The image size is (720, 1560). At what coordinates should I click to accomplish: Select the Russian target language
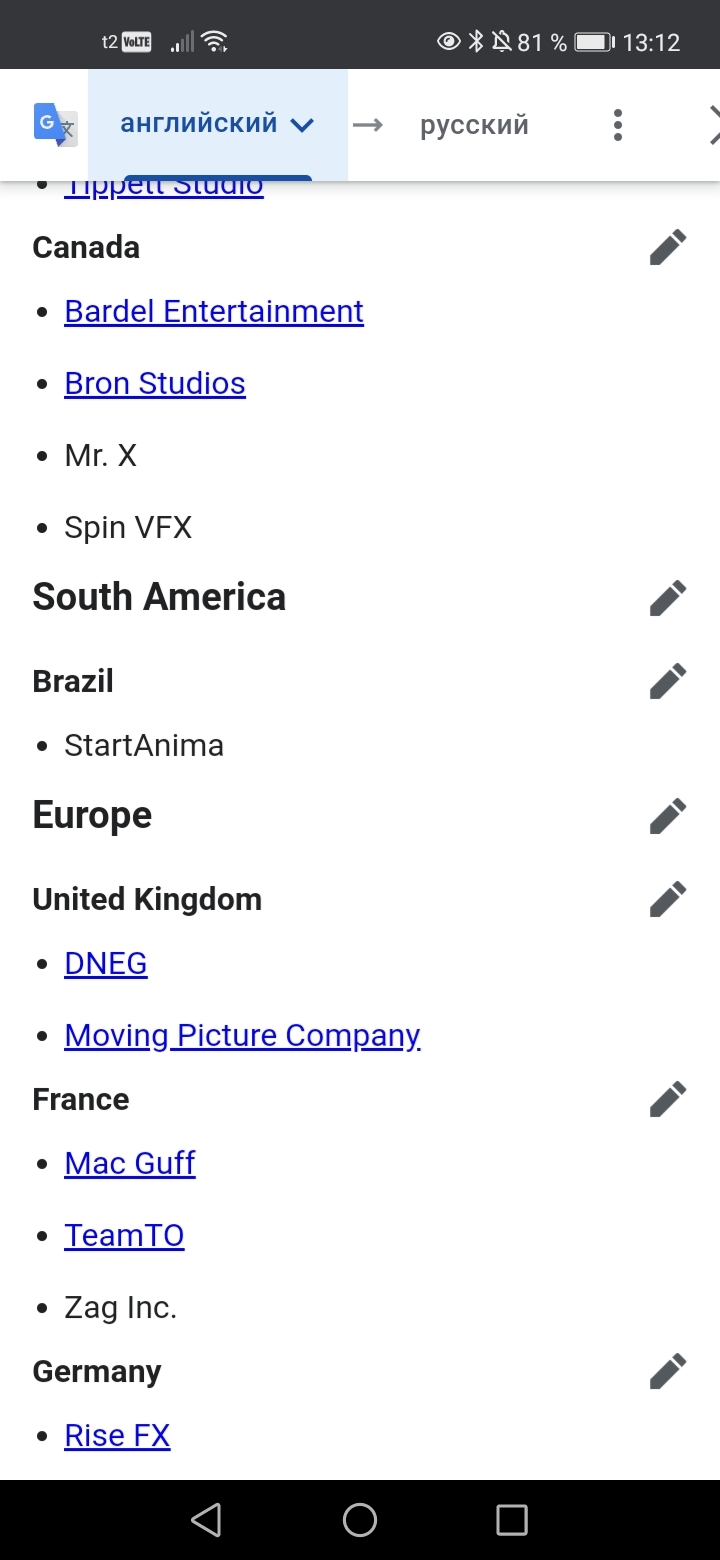(x=474, y=125)
